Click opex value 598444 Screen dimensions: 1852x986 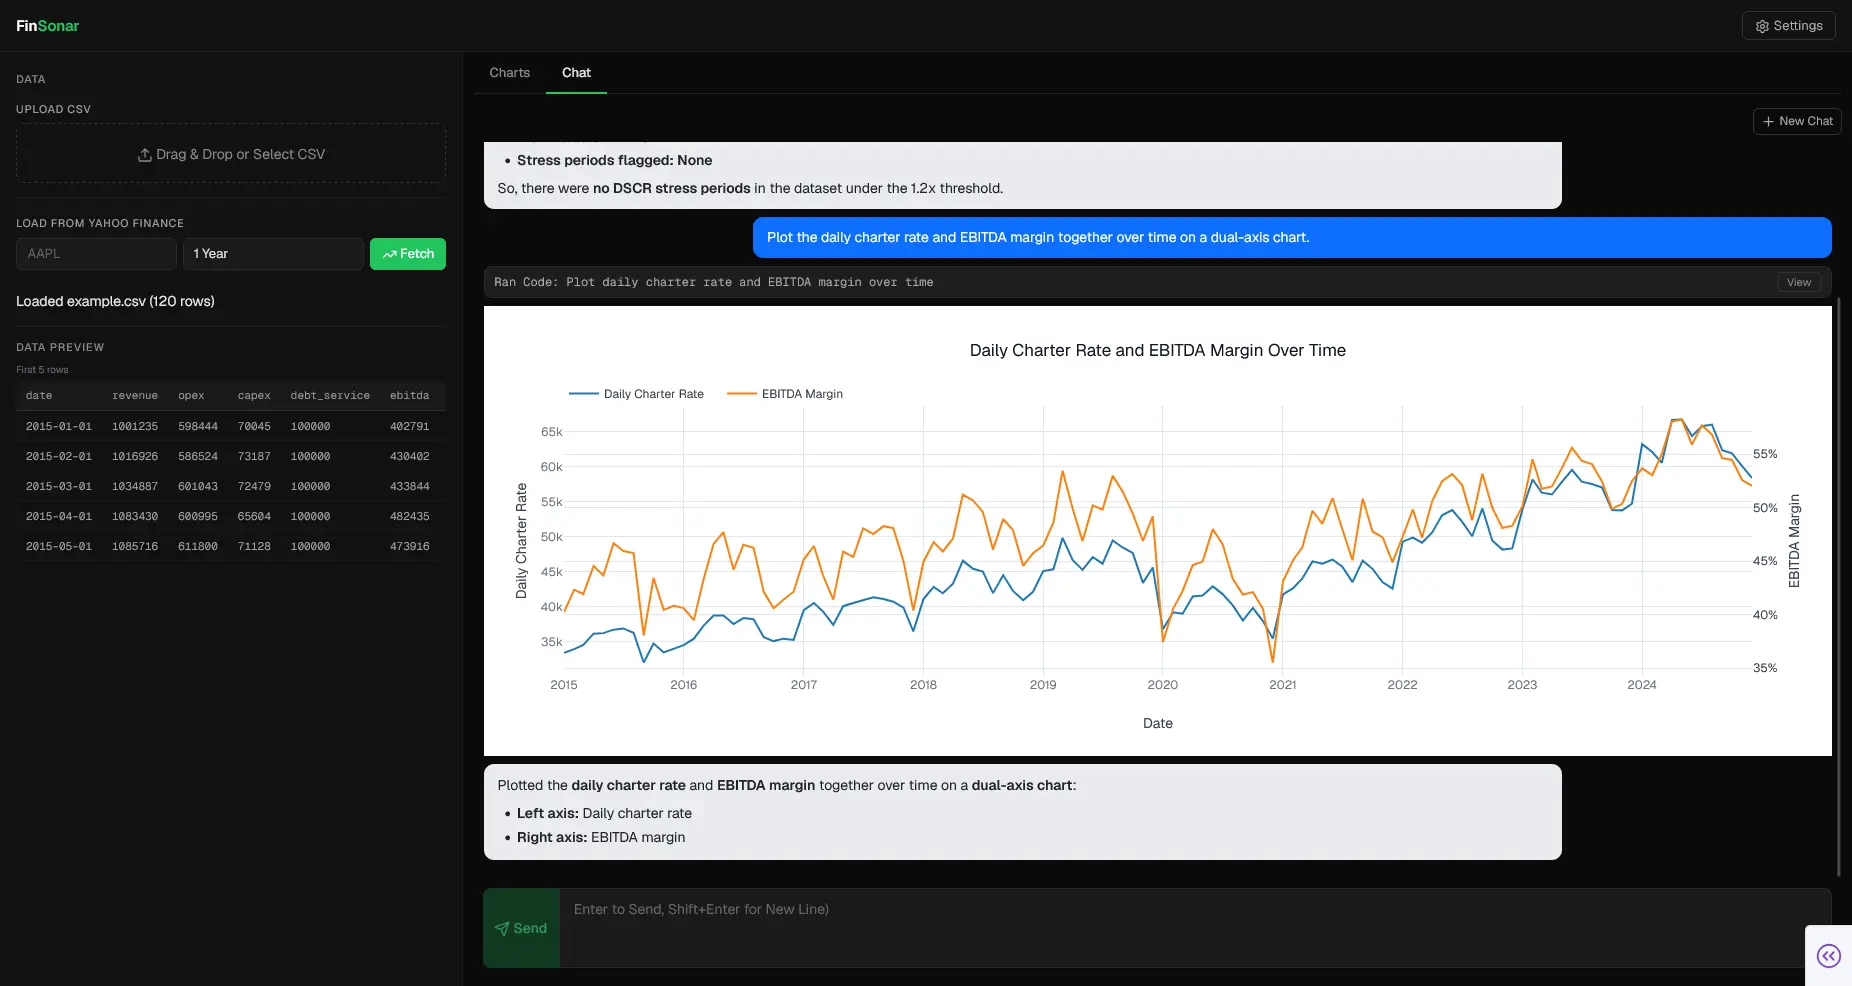pos(198,426)
